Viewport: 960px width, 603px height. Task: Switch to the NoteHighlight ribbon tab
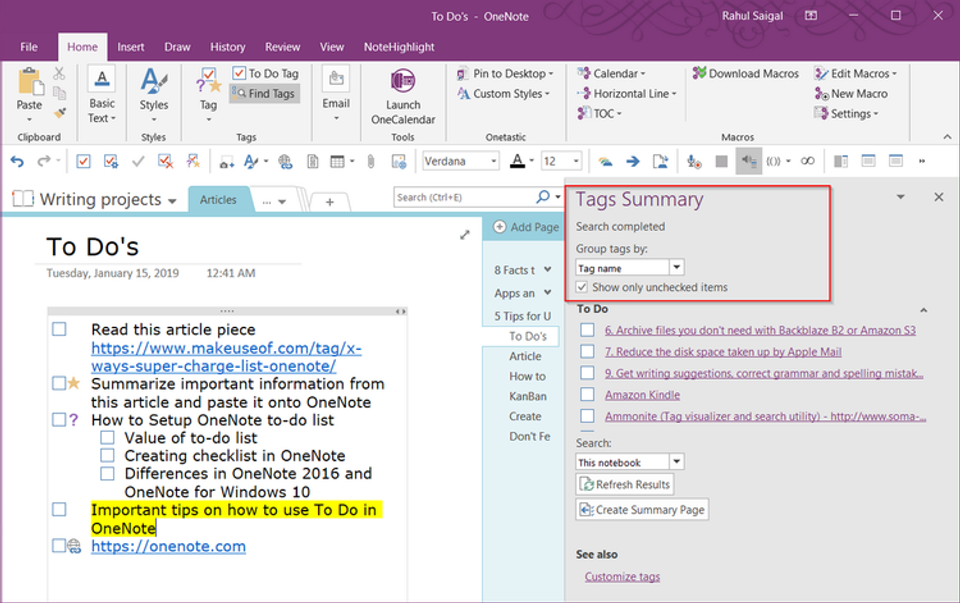pyautogui.click(x=399, y=47)
